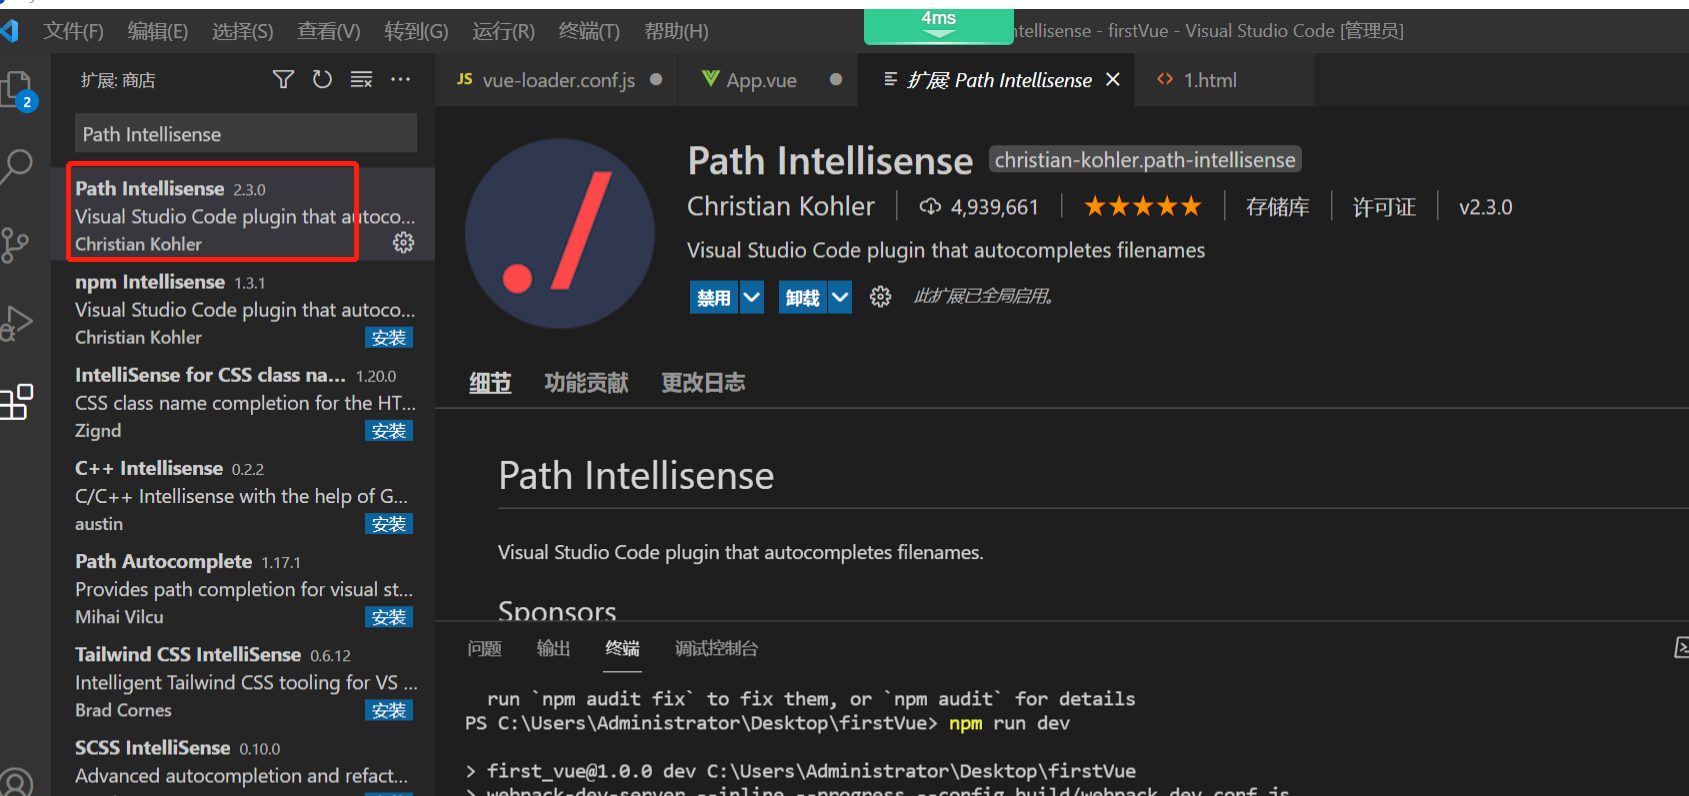Screen dimensions: 1689x796
Task: Switch to 调试控制台 Debug Console tab
Action: click(716, 648)
